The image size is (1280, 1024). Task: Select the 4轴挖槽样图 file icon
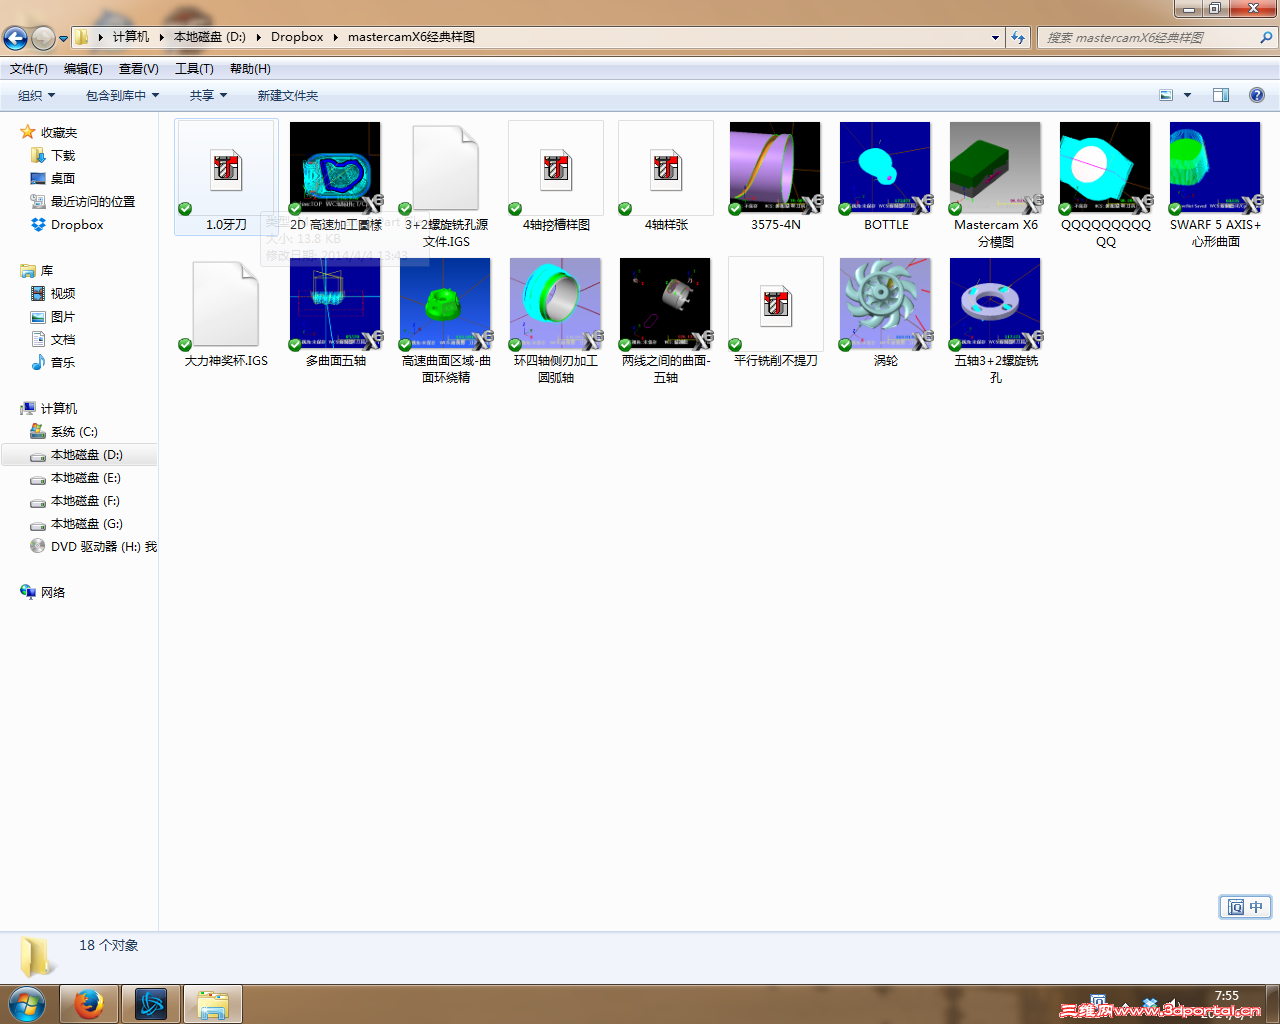(556, 168)
